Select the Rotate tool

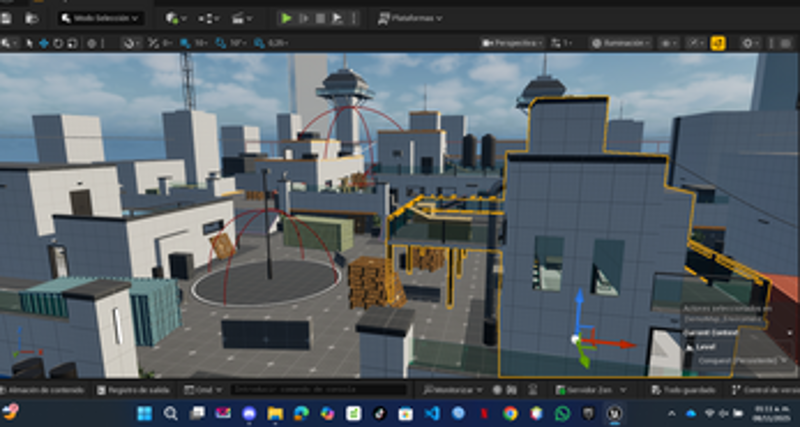[x=58, y=43]
